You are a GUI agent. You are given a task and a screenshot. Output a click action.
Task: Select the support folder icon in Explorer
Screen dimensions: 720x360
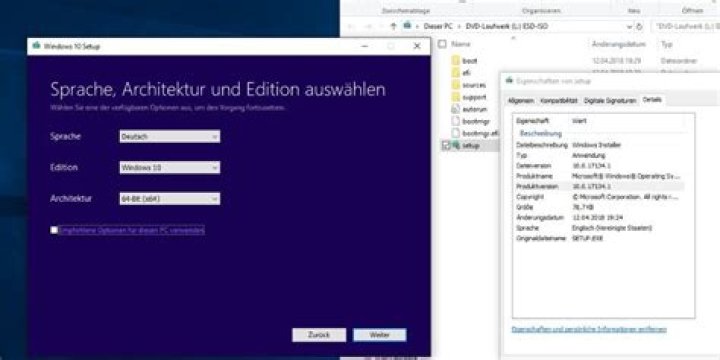point(456,97)
